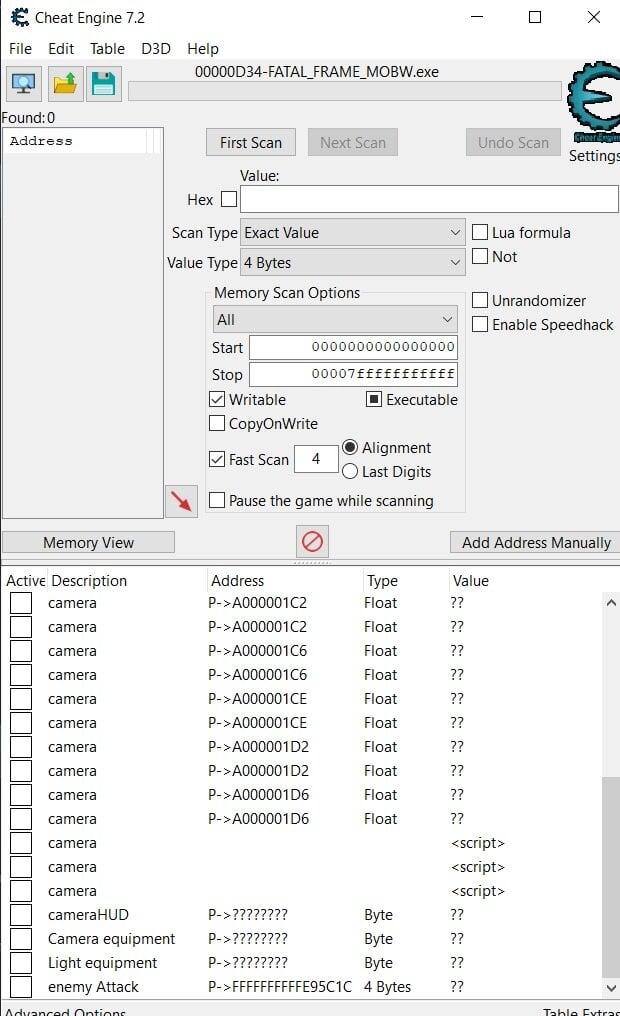Click the scan progress bar

tap(345, 91)
